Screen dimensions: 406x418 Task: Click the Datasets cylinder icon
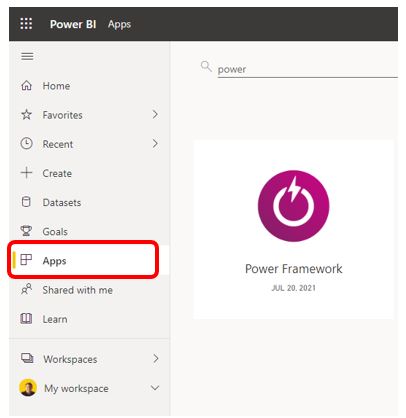(26, 202)
